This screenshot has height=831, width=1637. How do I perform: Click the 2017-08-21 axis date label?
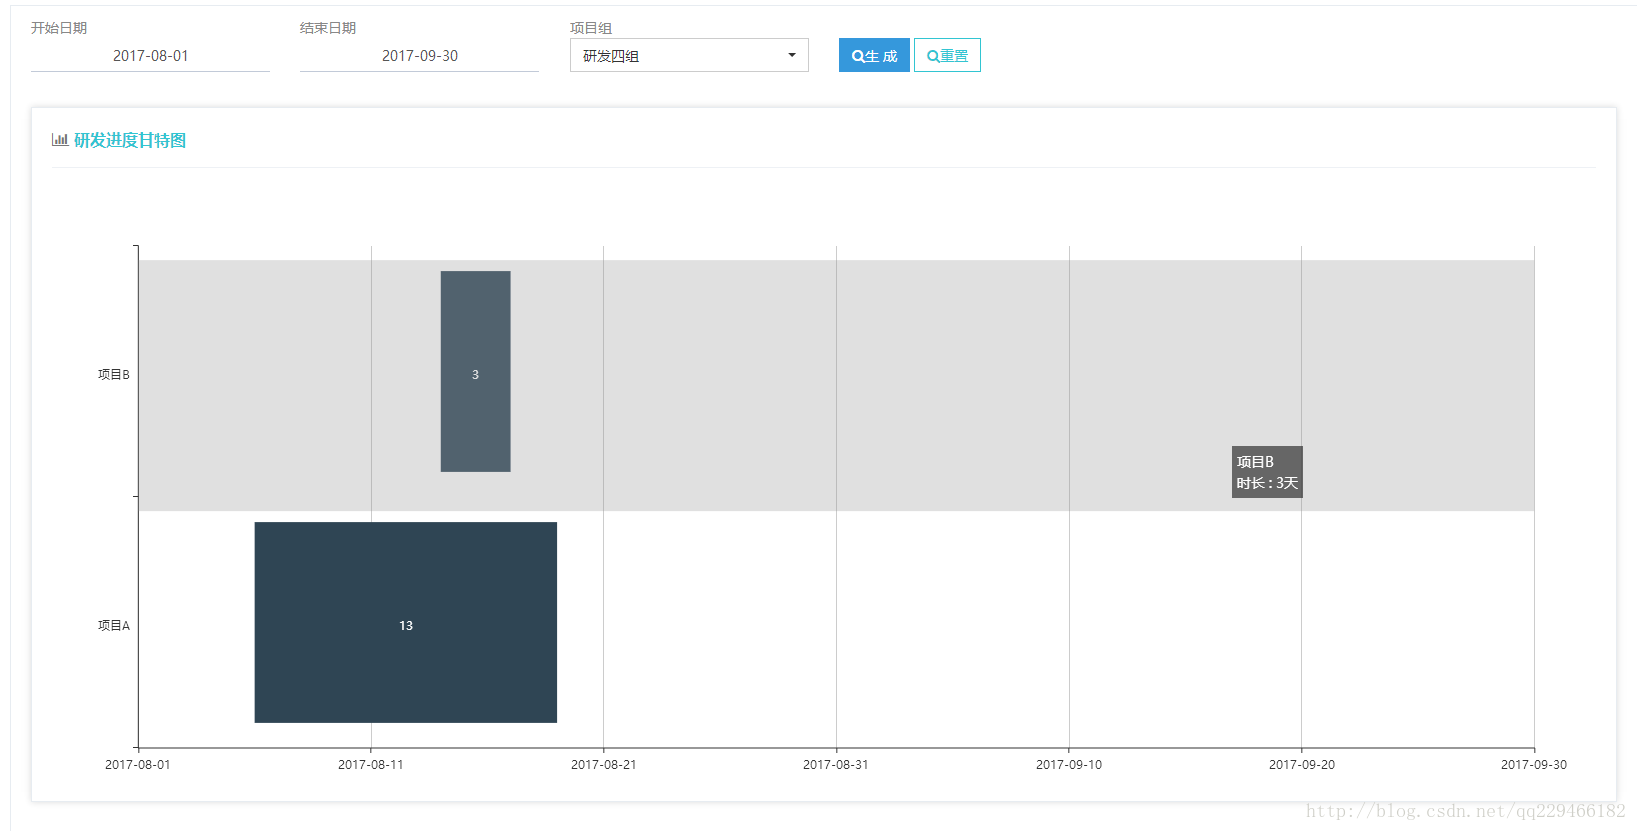click(603, 764)
